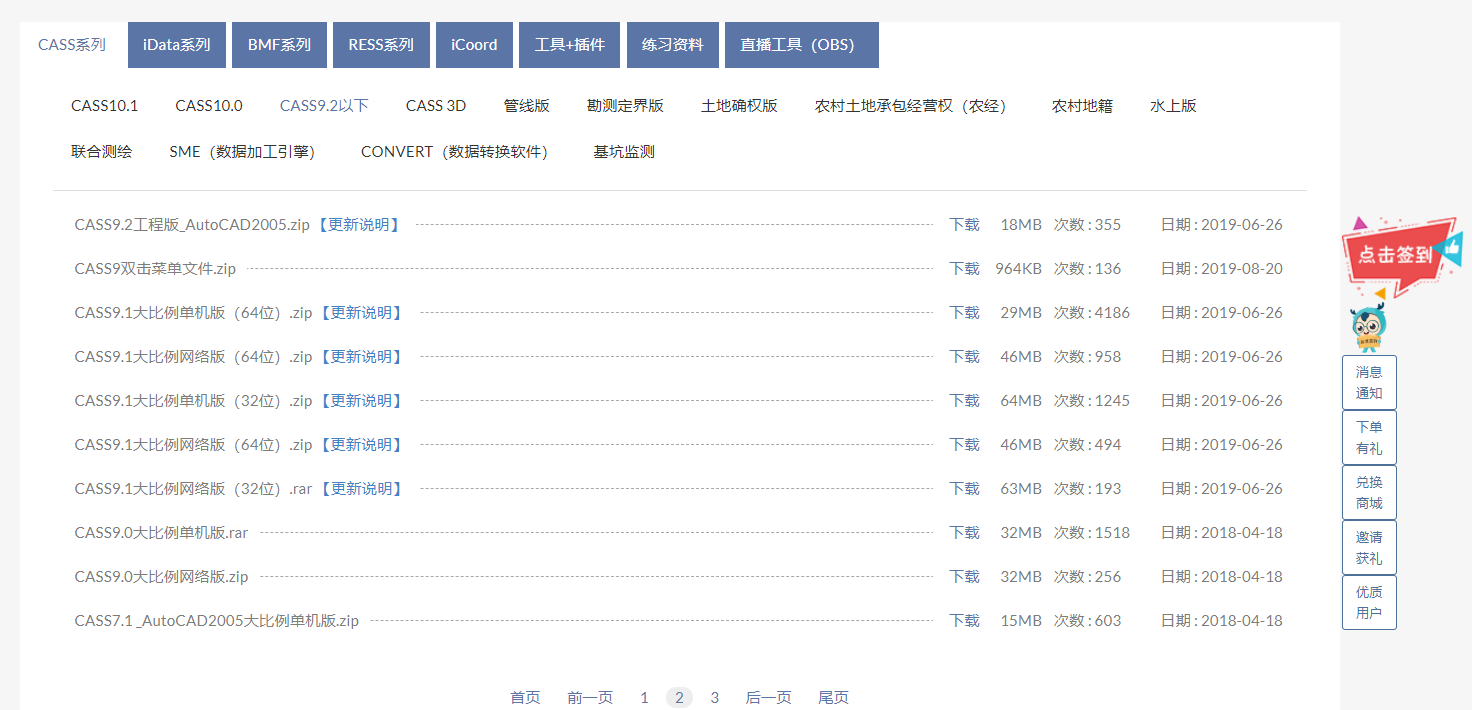Open 更新说明 in the row with 次数 494
Image resolution: width=1472 pixels, height=710 pixels.
[362, 445]
